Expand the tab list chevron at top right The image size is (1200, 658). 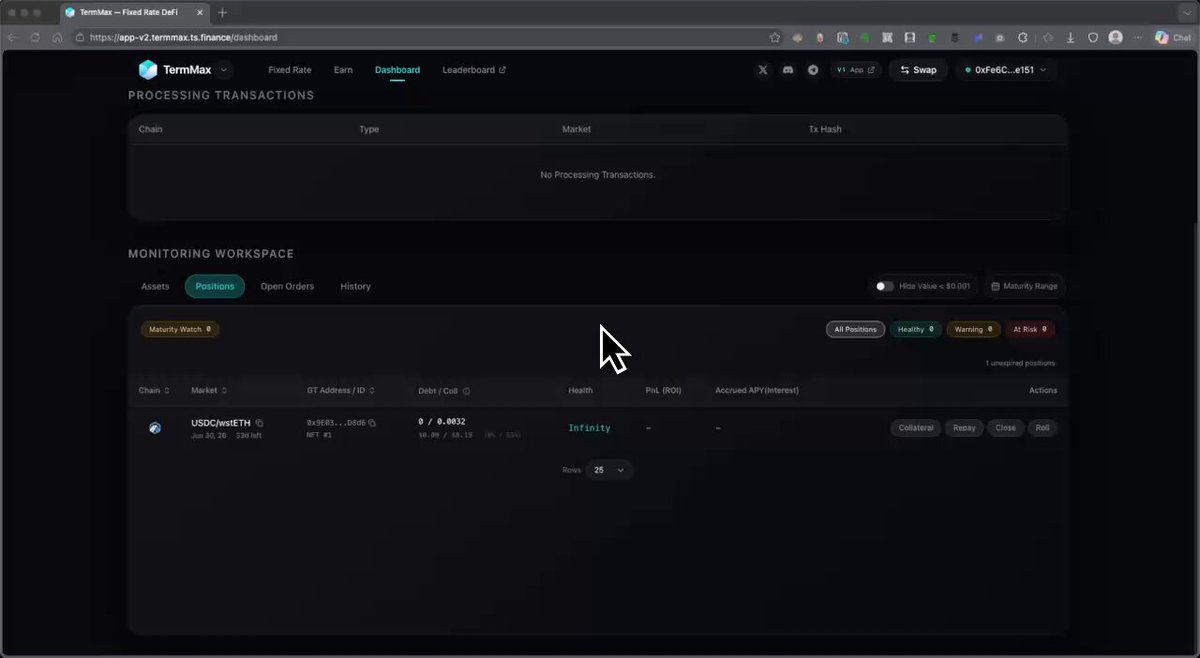tap(1186, 12)
